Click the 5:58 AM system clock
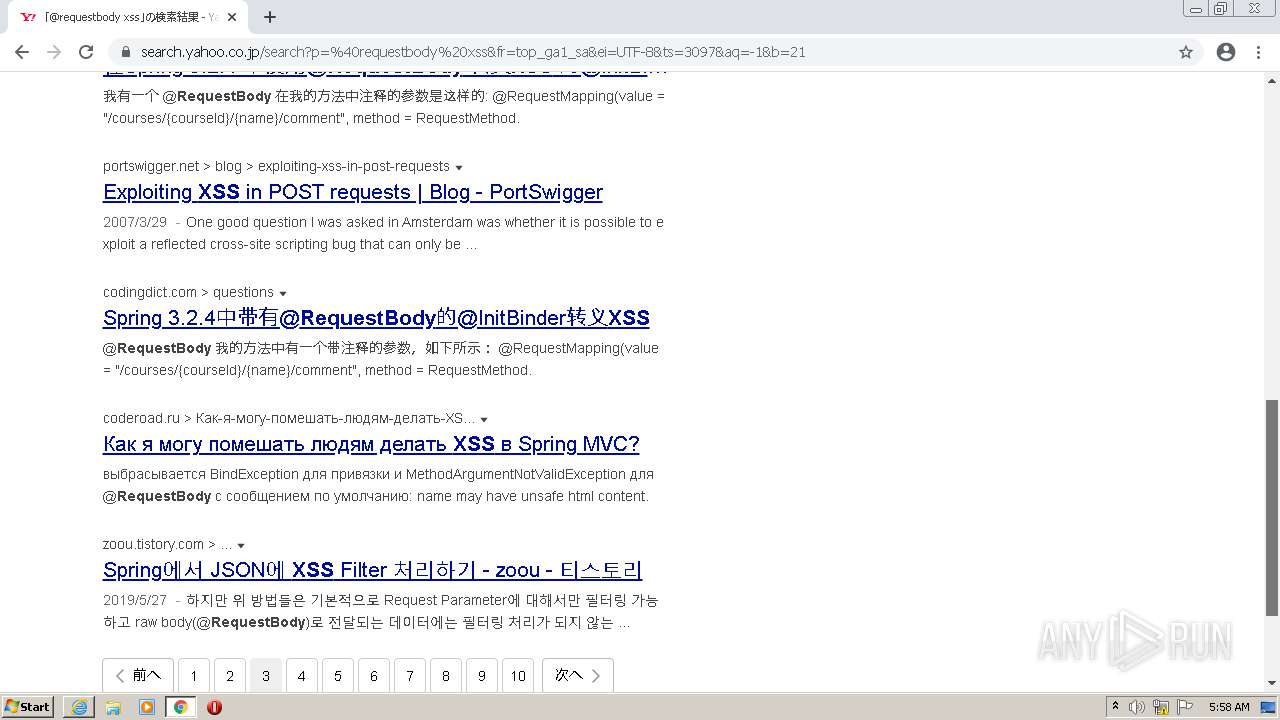The image size is (1280, 720). coord(1228,707)
